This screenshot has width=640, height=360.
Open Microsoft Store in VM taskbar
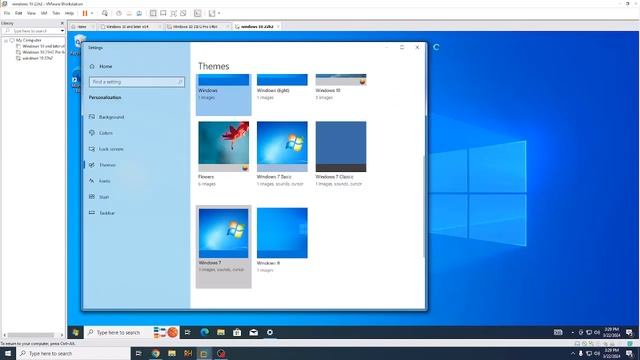237,332
